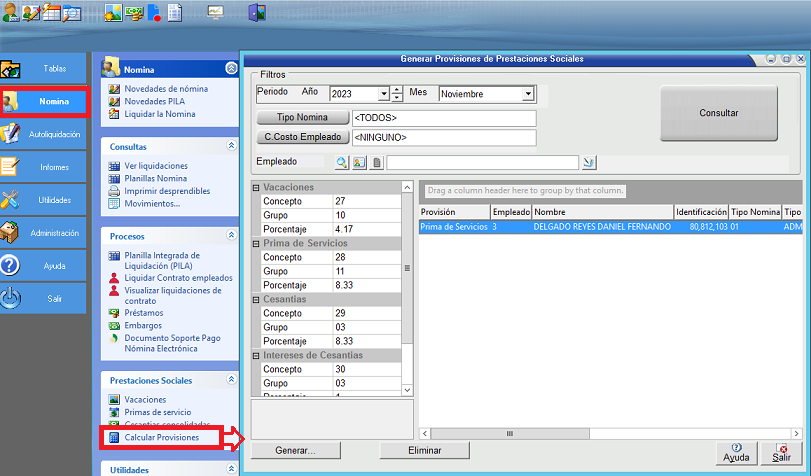Click the magnifier search icon beside Empleado
This screenshot has width=811, height=476.
click(x=341, y=162)
